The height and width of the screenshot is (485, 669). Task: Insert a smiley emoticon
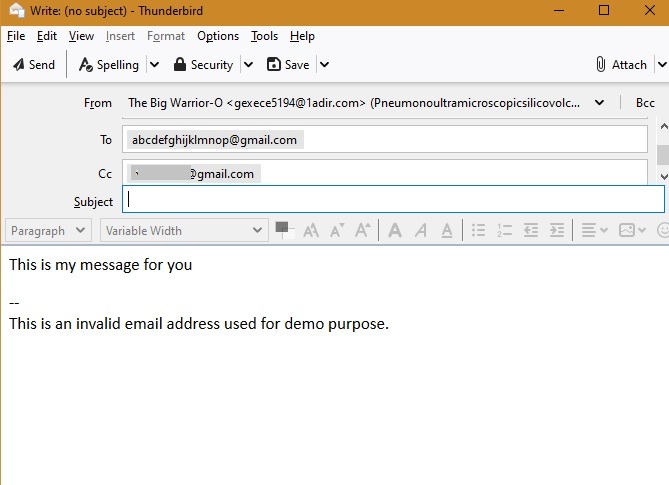(663, 230)
